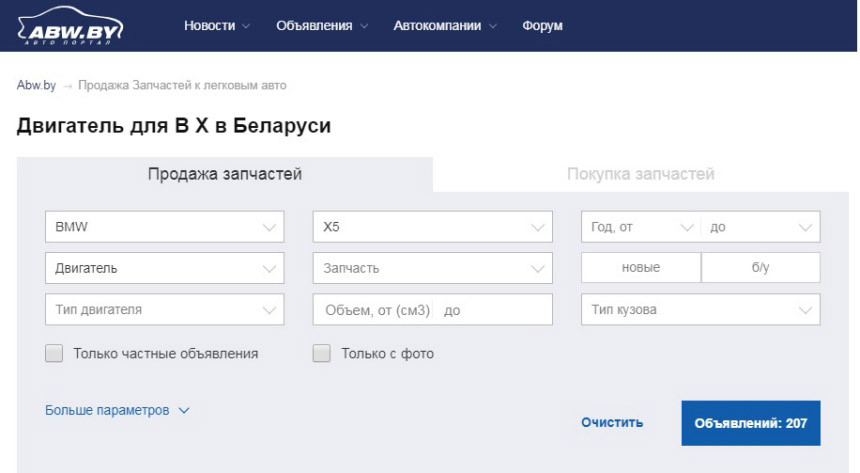Select the новые condition toggle
Image resolution: width=860 pixels, height=473 pixels.
(641, 268)
